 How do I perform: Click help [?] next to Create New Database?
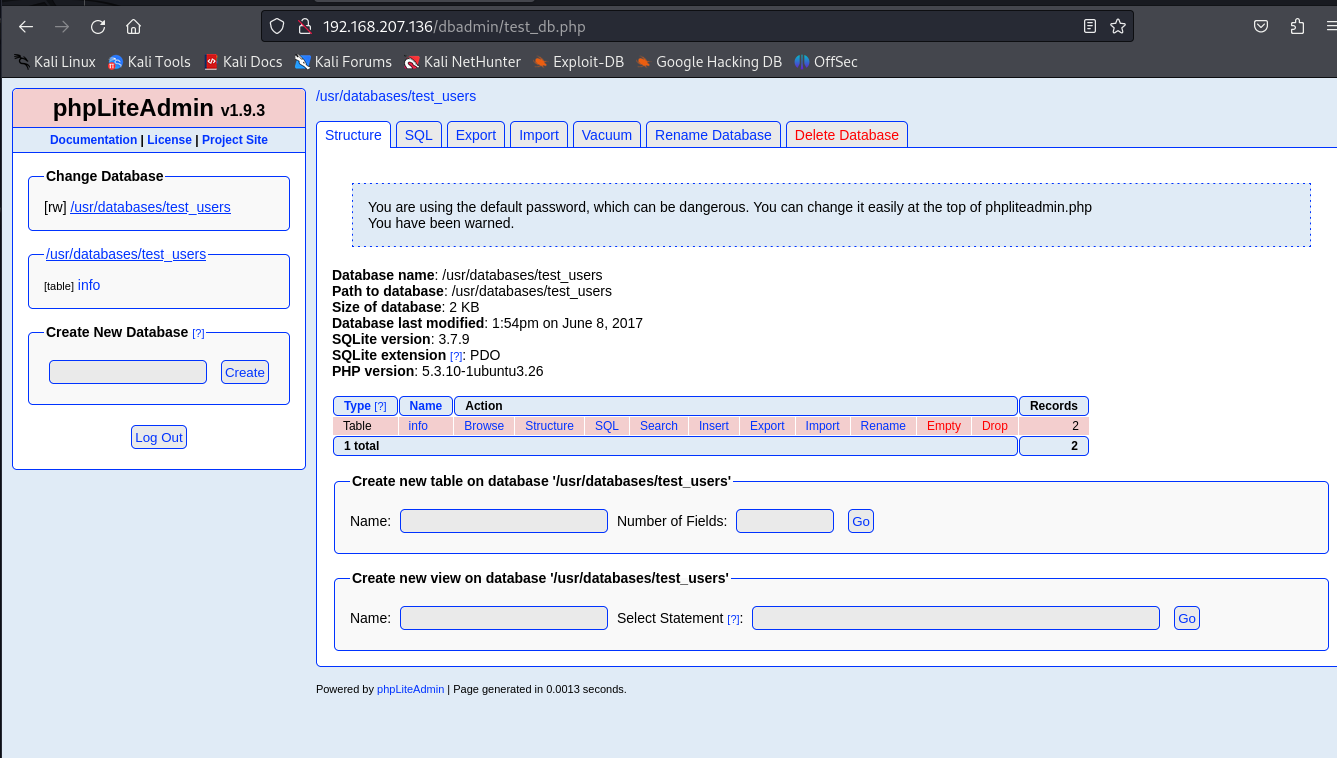198,333
